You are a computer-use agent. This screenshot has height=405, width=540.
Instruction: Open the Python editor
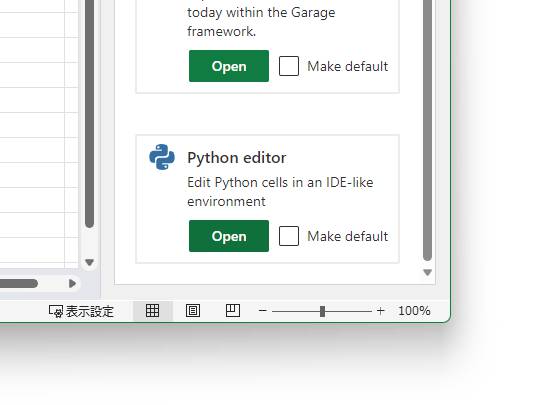coord(229,236)
